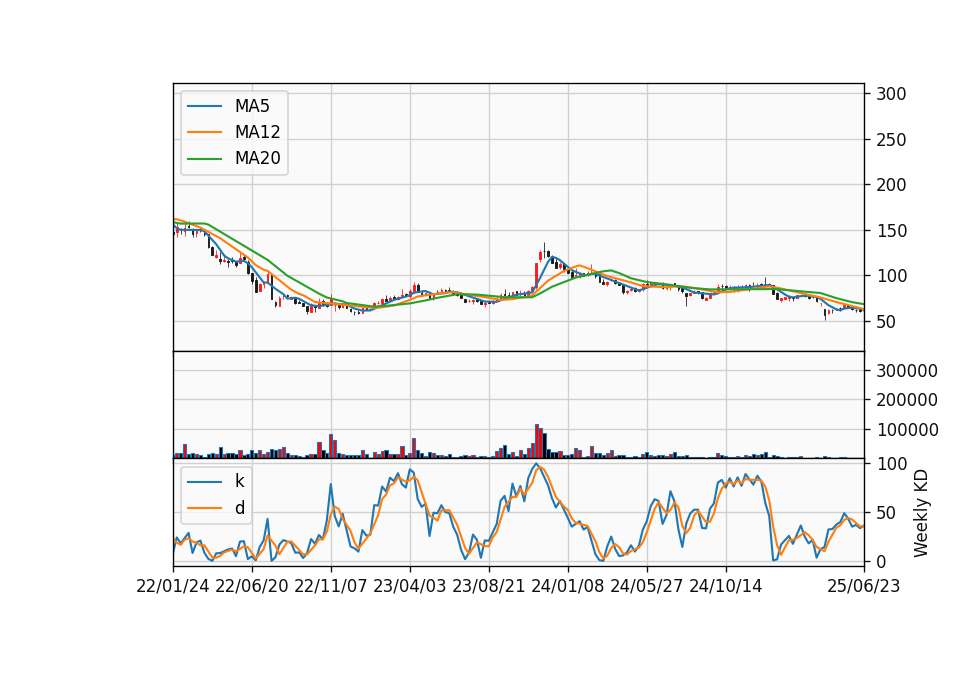The image size is (960, 690).
Task: Click the 150 price axis label
Action: click(891, 231)
